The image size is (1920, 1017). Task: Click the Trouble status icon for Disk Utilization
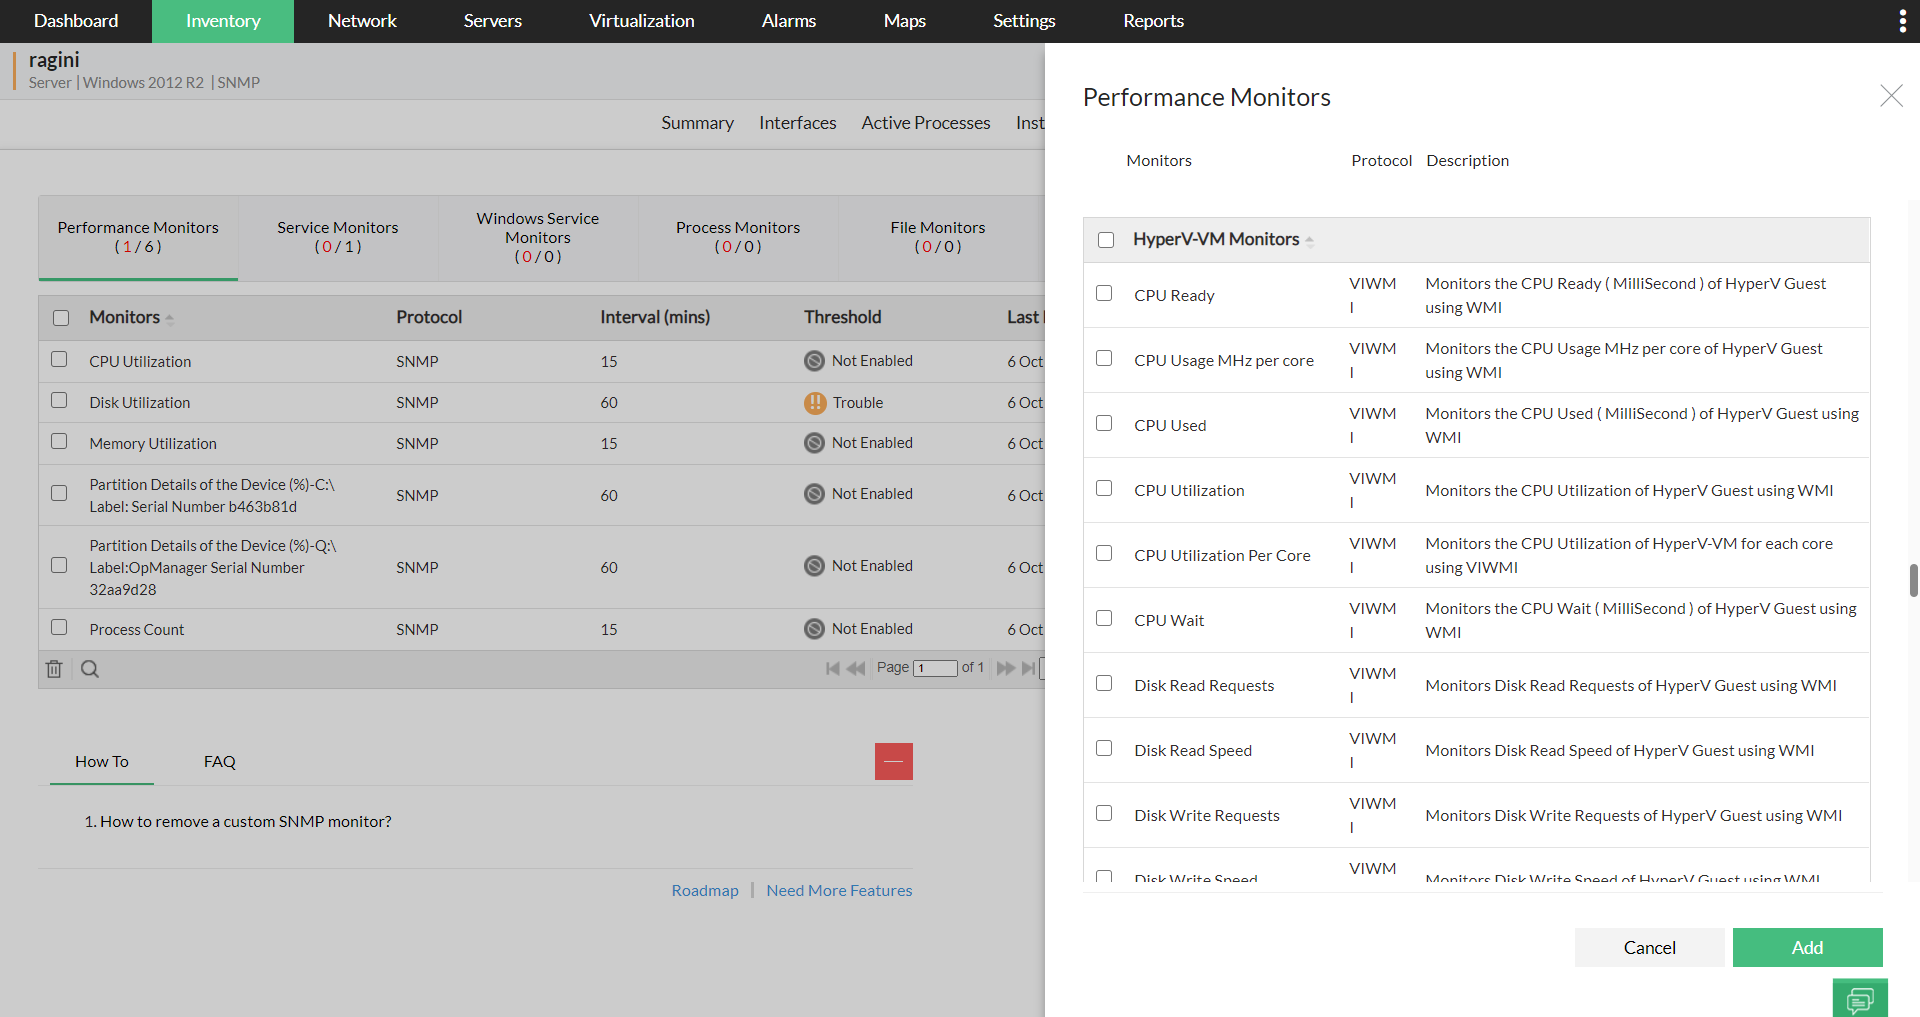pos(815,403)
